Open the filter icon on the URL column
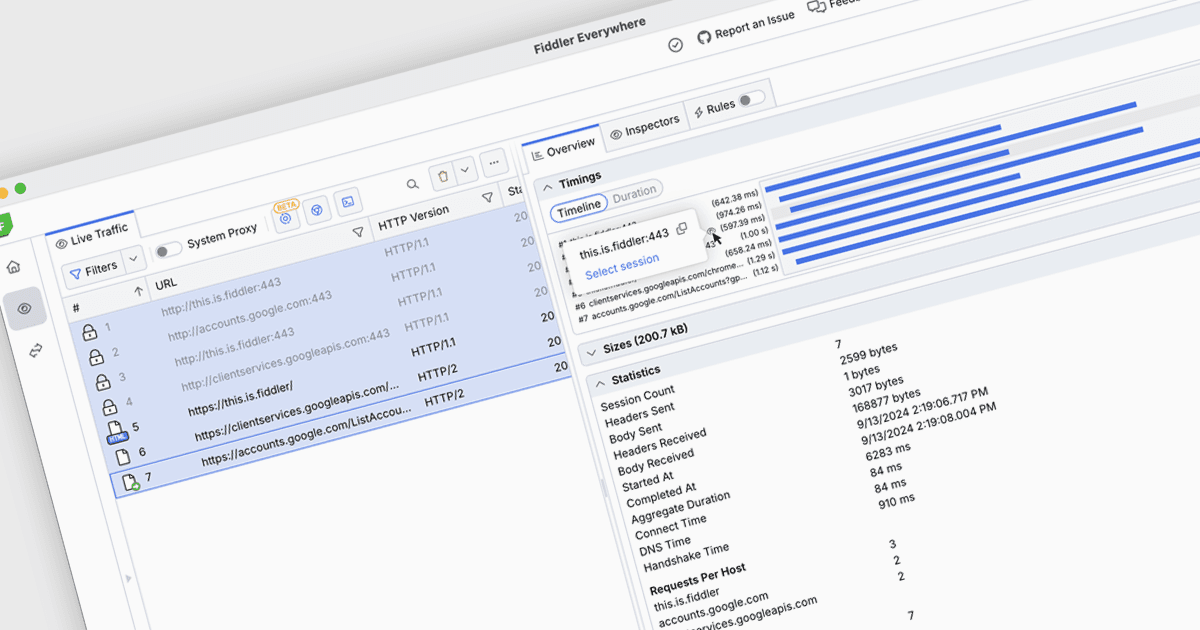Image resolution: width=1200 pixels, height=630 pixels. 358,232
